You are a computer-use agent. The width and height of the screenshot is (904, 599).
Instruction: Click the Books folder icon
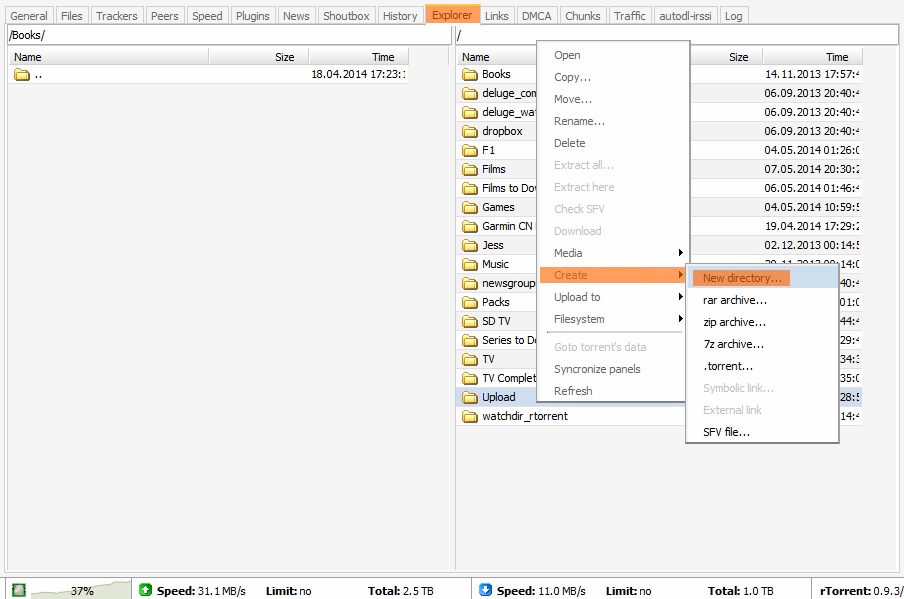(470, 74)
